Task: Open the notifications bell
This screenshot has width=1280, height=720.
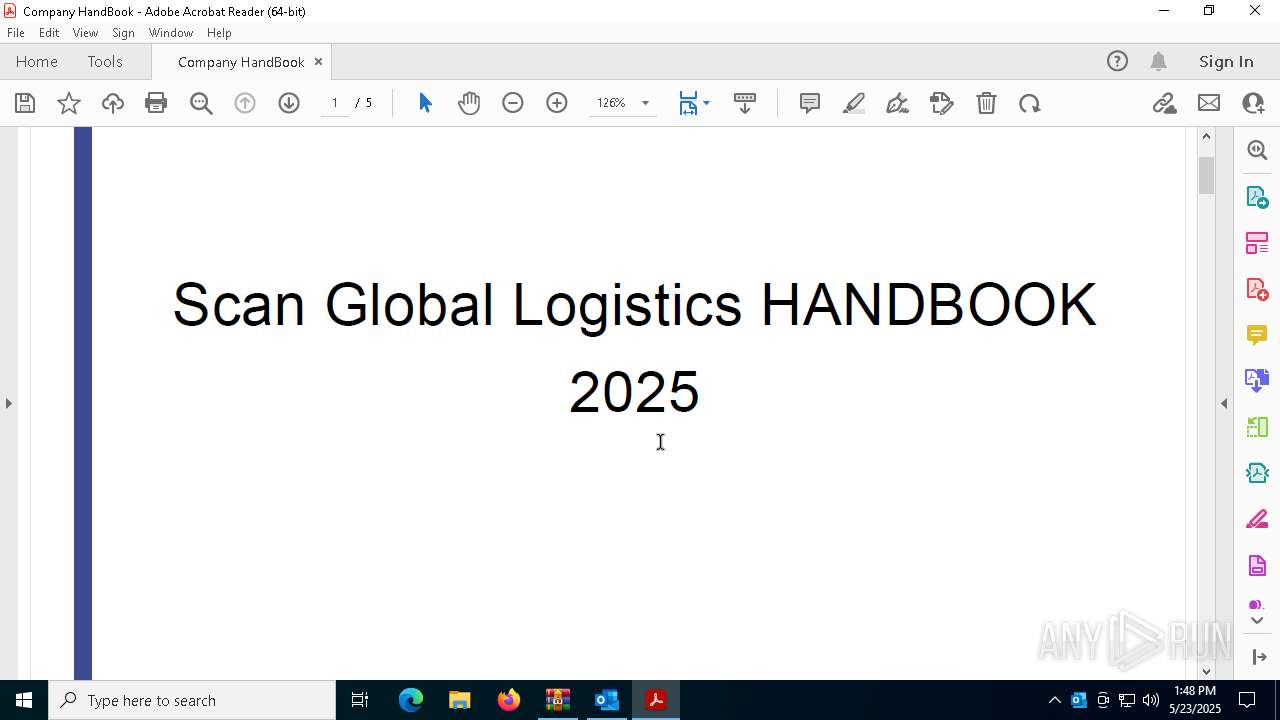Action: pos(1158,61)
